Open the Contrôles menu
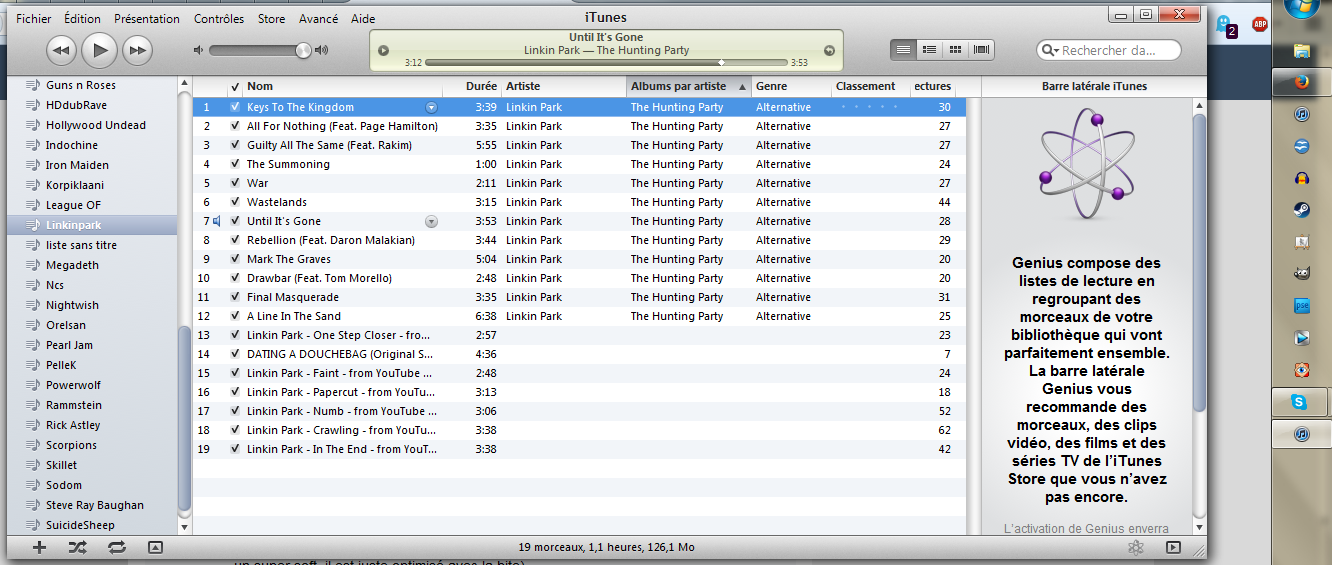 pyautogui.click(x=219, y=19)
